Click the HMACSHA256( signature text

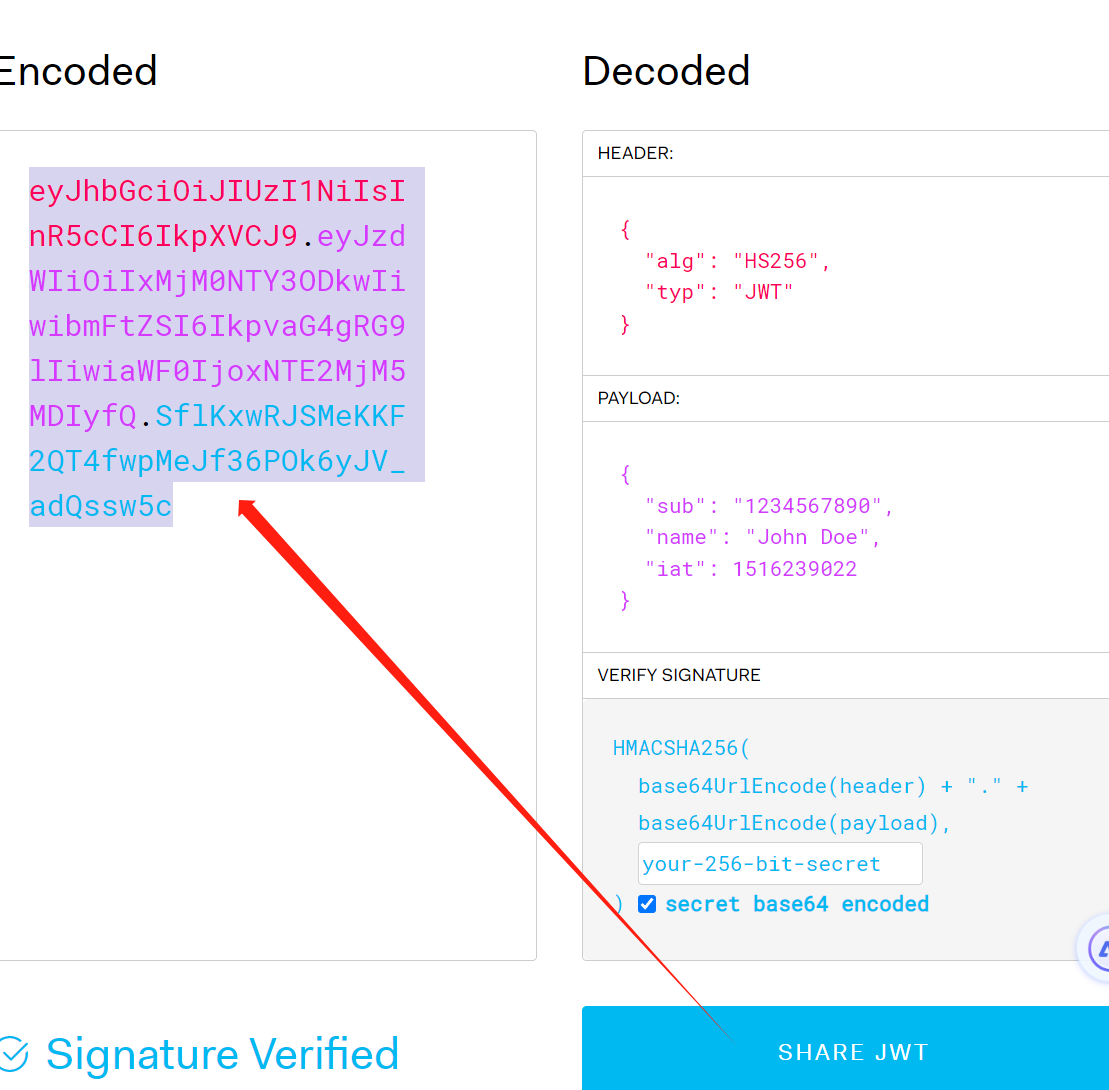tap(681, 748)
